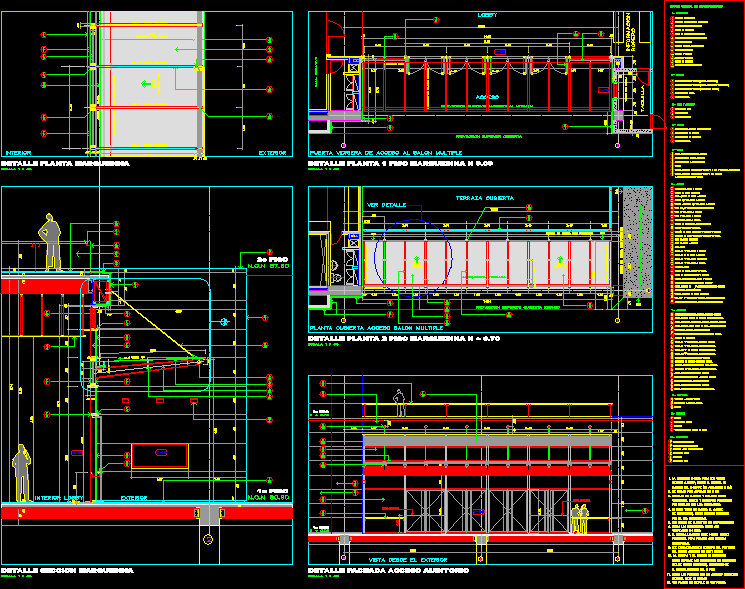Select the vertical 'TAQUILLA' label
Image resolution: width=745 pixels, height=589 pixels.
pos(643,98)
